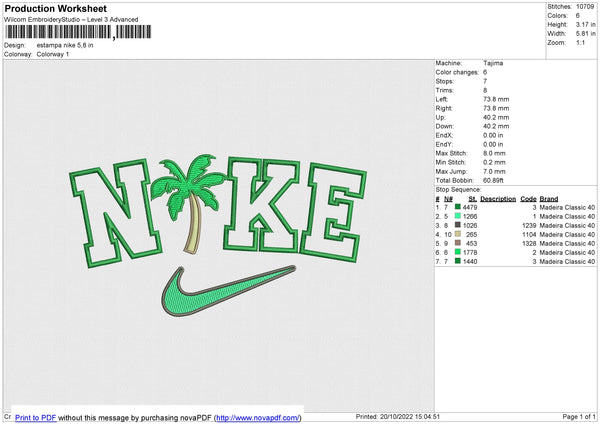Click thread code 1239
This screenshot has width=600, height=424.
529,225
